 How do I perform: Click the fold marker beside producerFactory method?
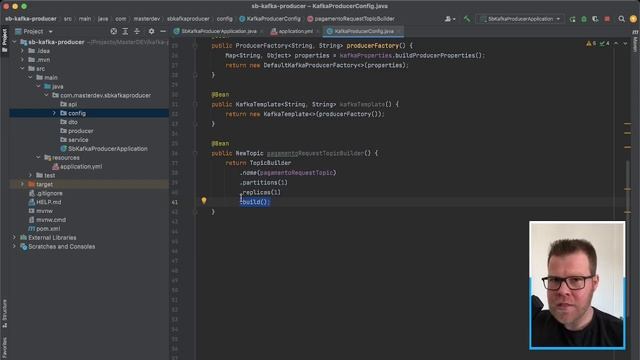(195, 46)
